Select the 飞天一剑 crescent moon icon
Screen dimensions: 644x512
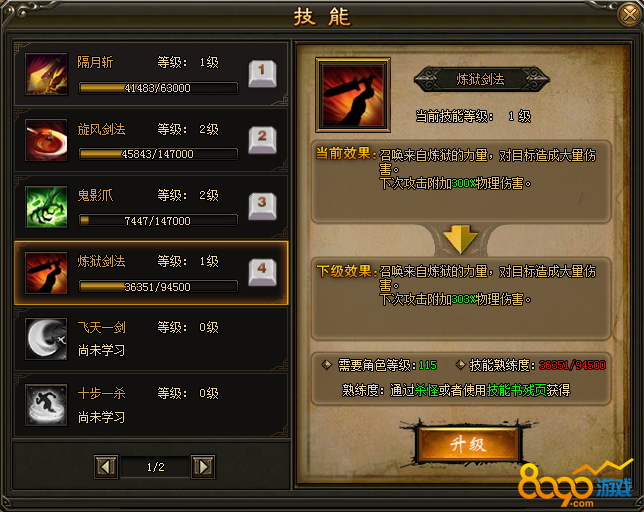point(46,339)
